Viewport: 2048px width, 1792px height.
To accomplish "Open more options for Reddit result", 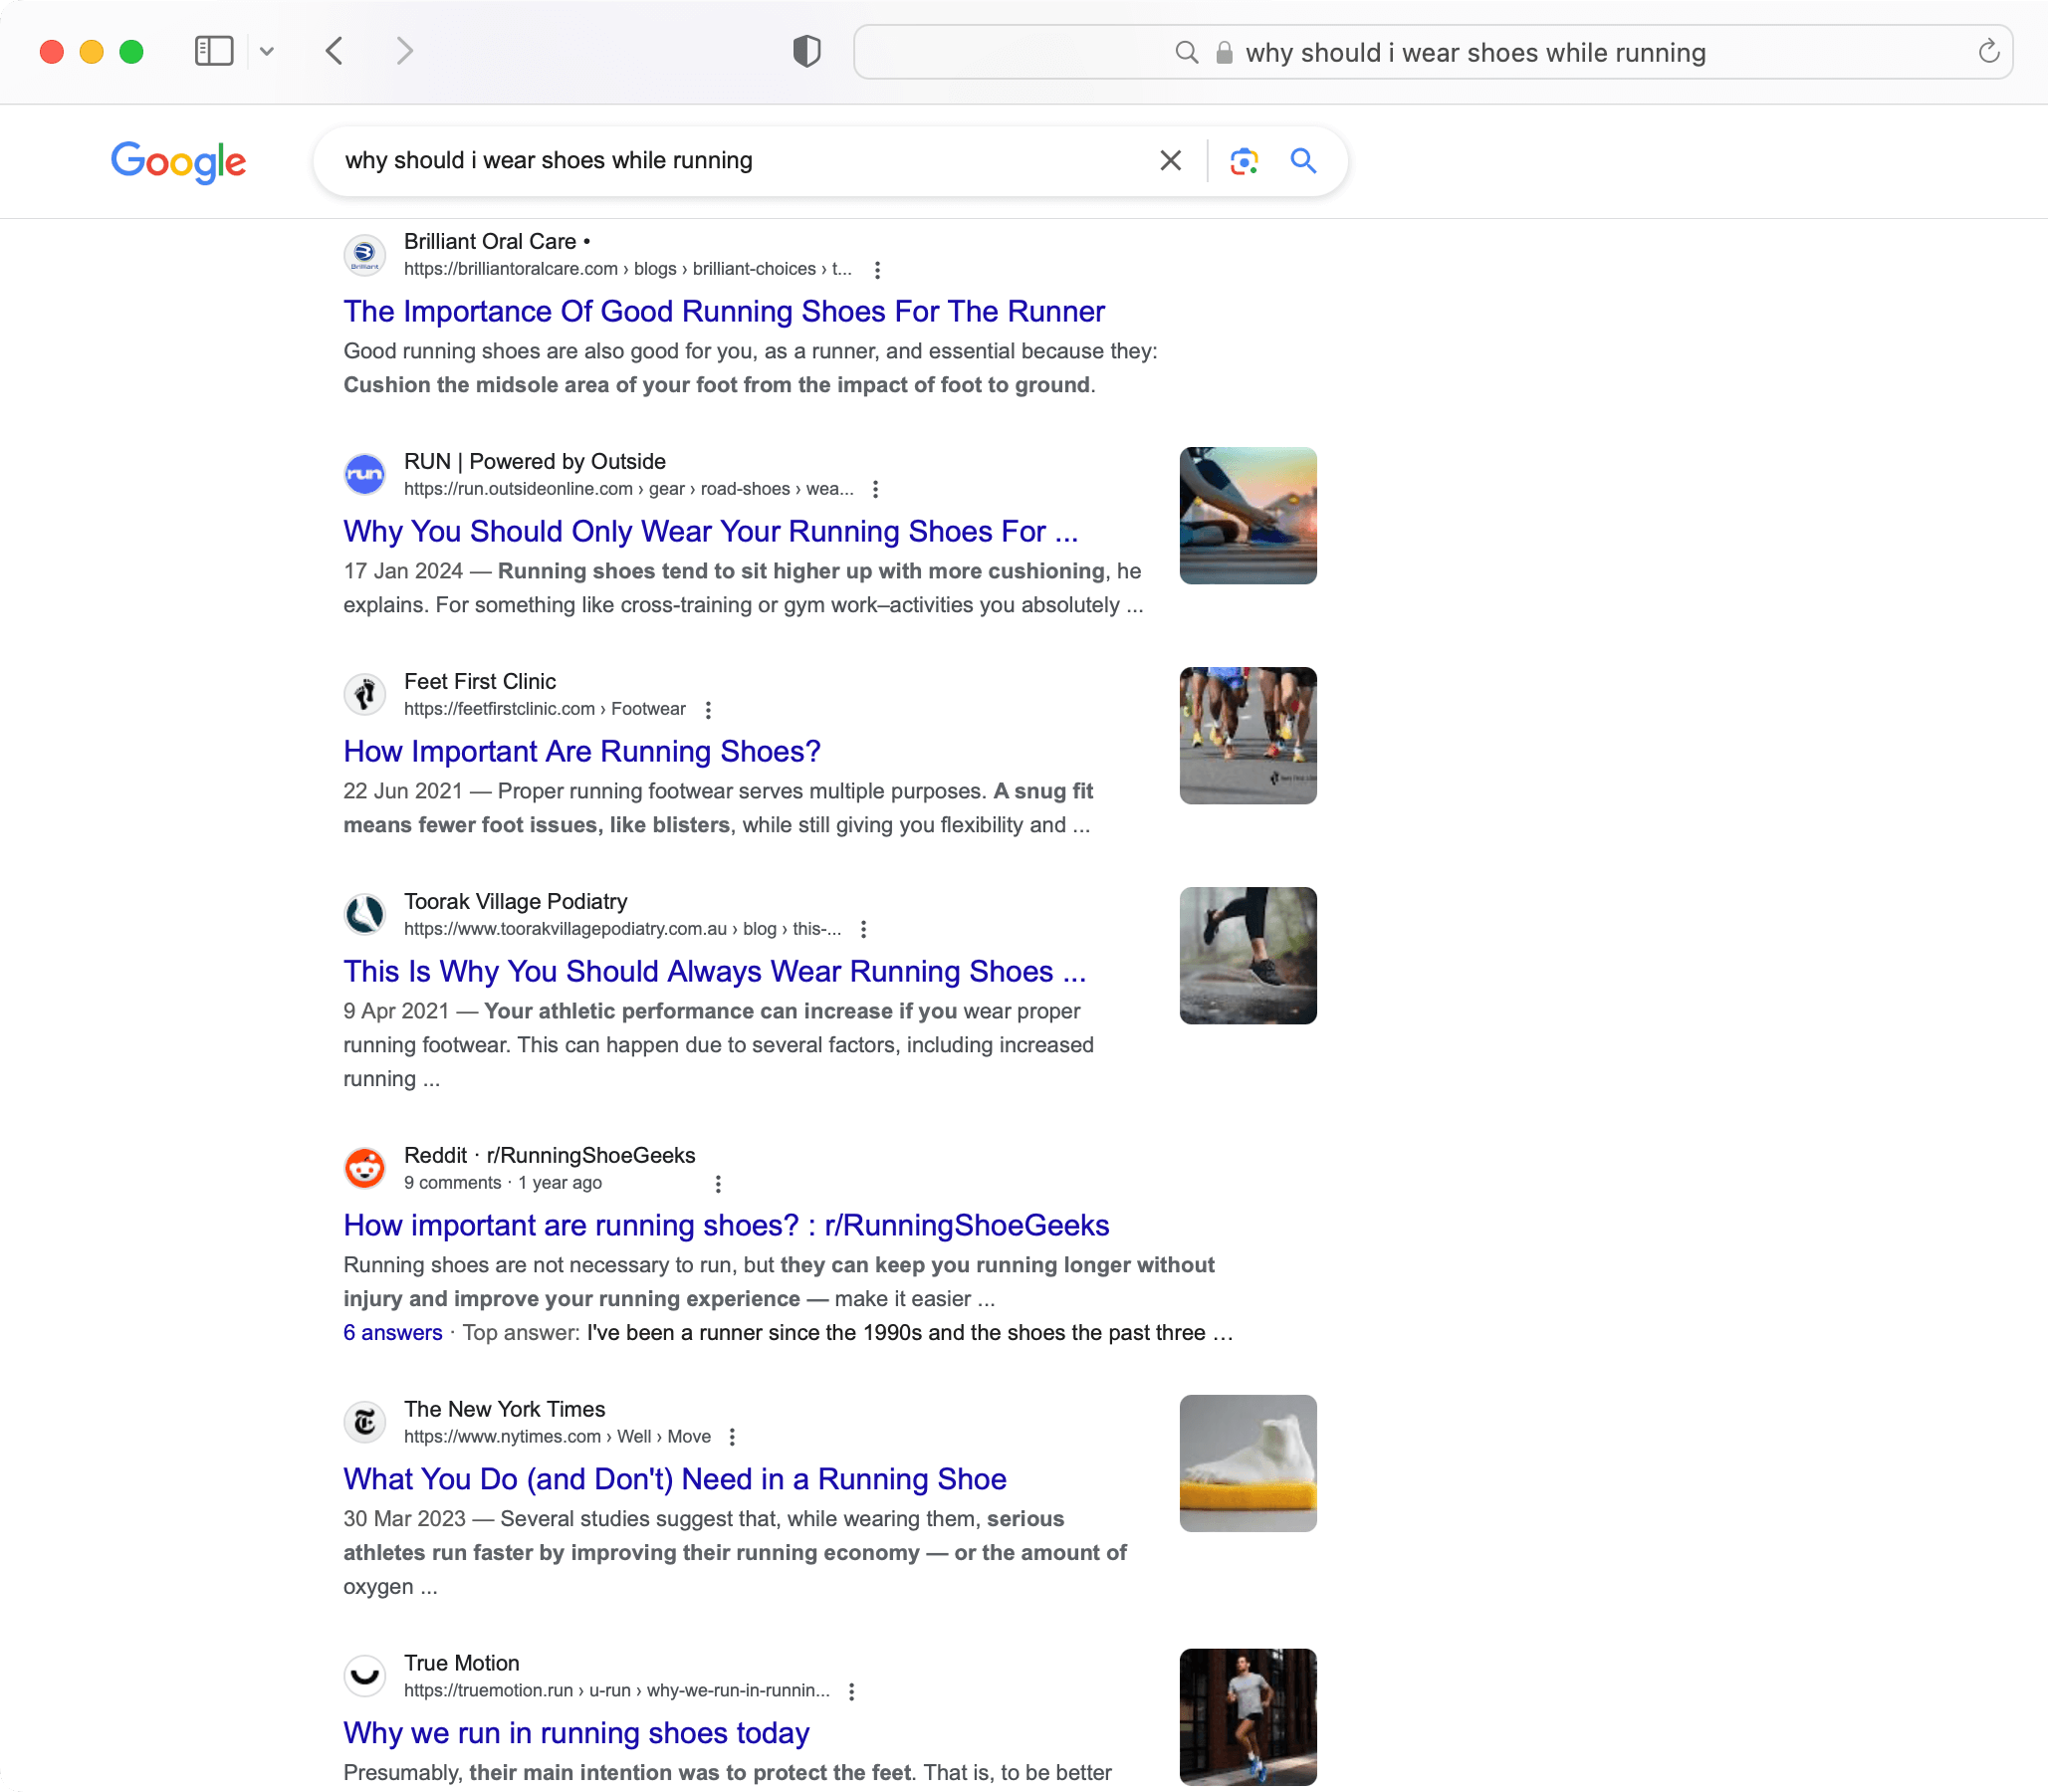I will pos(718,1184).
